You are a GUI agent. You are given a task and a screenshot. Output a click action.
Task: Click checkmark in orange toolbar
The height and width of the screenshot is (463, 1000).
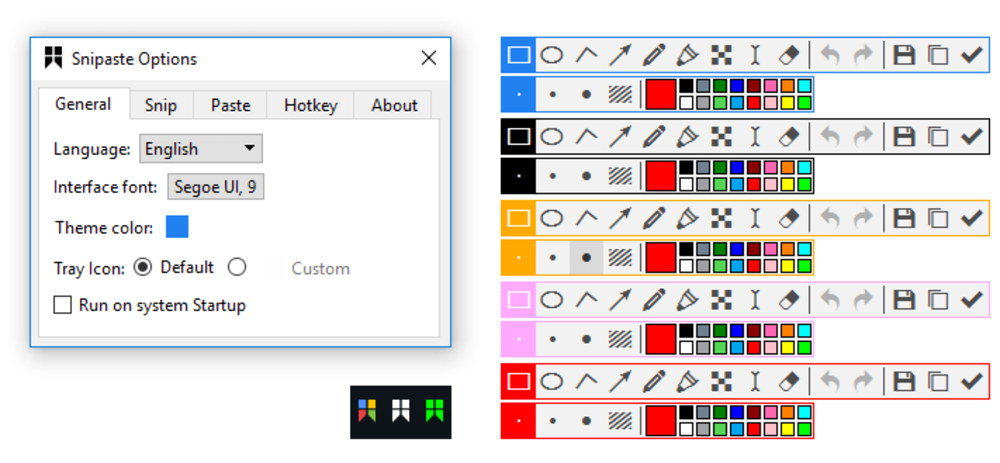pos(971,219)
